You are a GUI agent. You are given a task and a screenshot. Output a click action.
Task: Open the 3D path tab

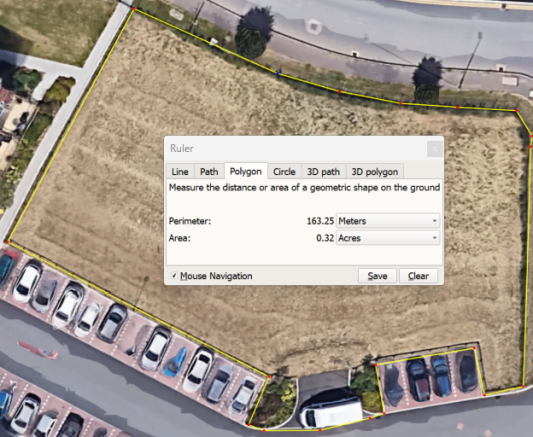(323, 172)
